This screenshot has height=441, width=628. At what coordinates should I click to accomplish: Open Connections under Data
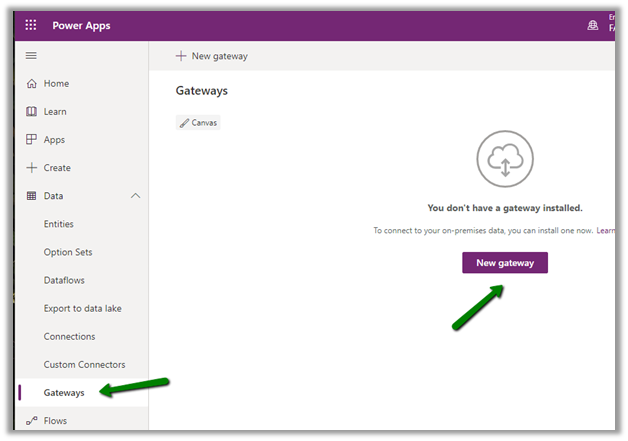point(70,336)
